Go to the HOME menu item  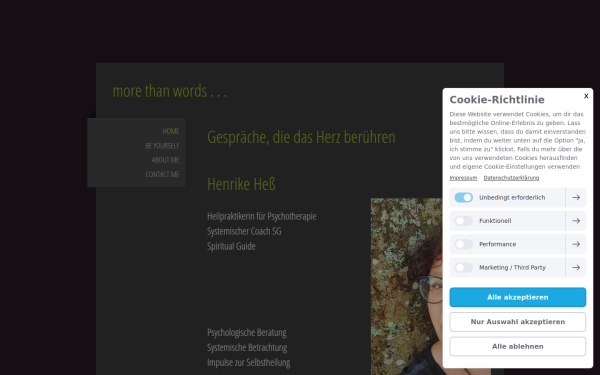pos(171,131)
